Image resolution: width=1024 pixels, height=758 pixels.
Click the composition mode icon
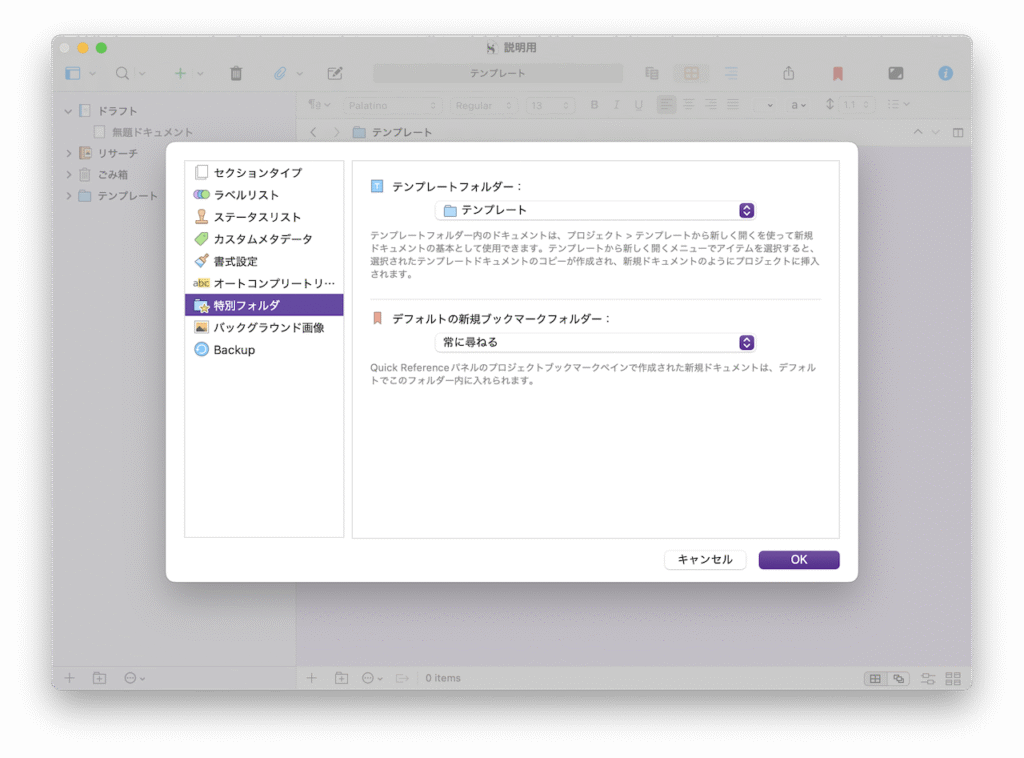coord(895,73)
